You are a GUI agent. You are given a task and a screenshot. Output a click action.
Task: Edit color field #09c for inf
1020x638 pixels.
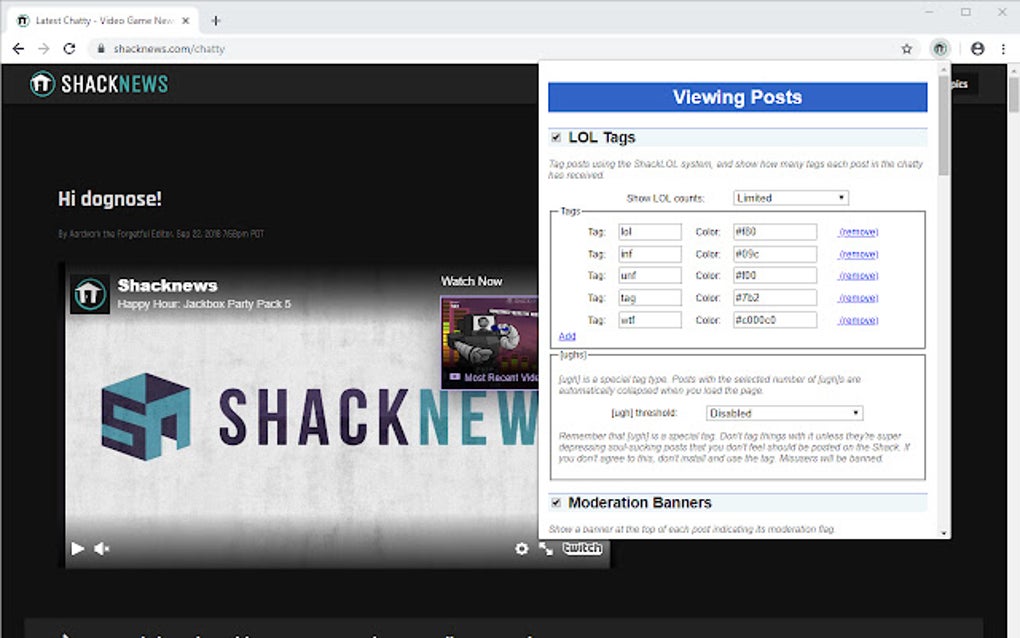[775, 254]
